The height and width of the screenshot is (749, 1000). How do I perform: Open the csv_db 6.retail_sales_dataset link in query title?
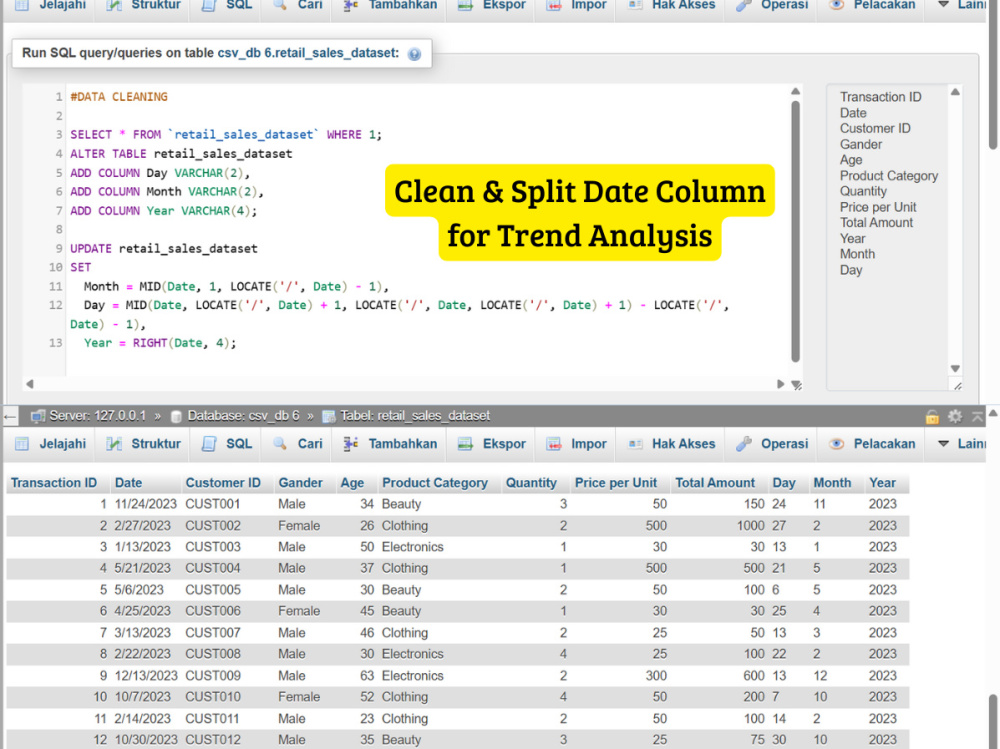(x=308, y=53)
